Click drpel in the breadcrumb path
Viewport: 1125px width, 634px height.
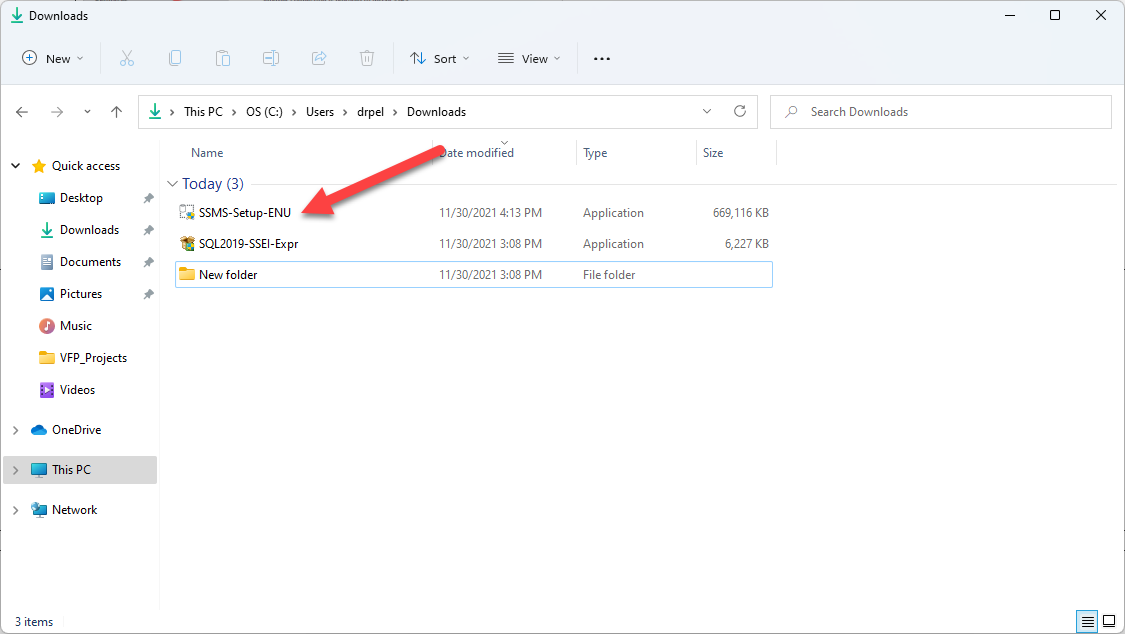pyautogui.click(x=370, y=112)
